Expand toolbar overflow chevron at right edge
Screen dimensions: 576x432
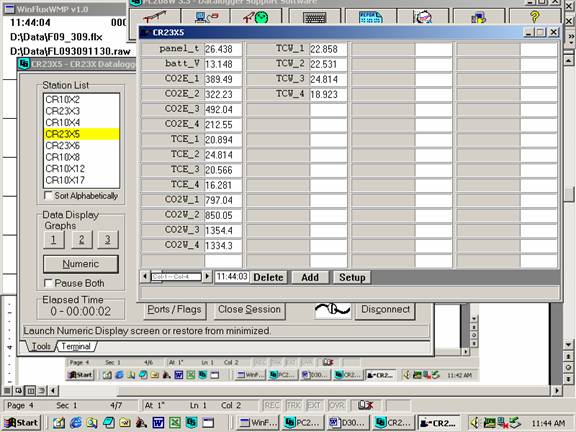pos(571,37)
